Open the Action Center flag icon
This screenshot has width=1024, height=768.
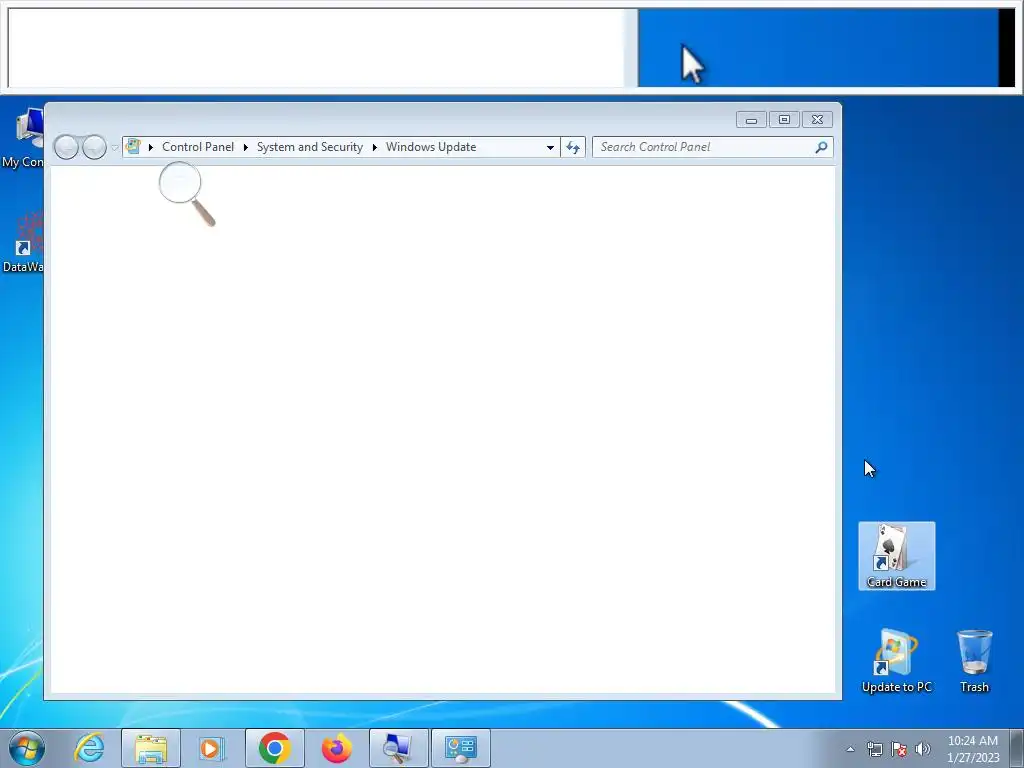click(899, 749)
